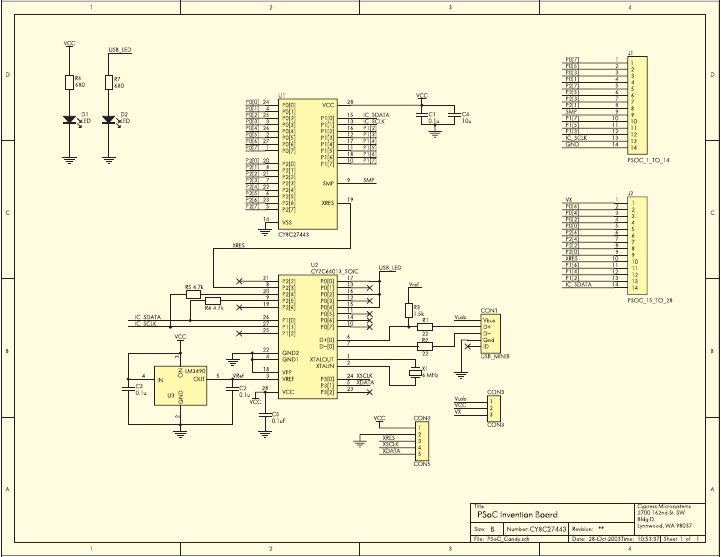
Task: Click the CON2 five-pin connector
Action: click(x=423, y=441)
